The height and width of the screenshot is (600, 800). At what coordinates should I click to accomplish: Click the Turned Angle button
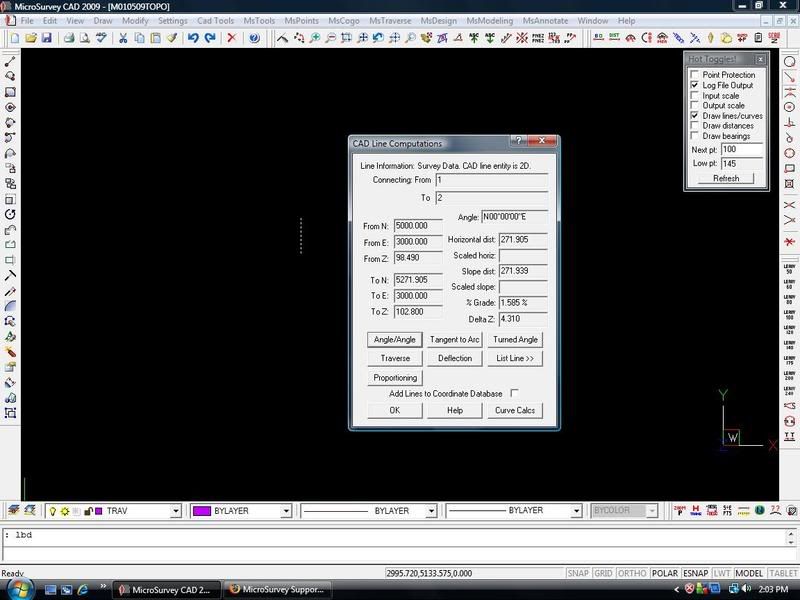pyautogui.click(x=515, y=339)
